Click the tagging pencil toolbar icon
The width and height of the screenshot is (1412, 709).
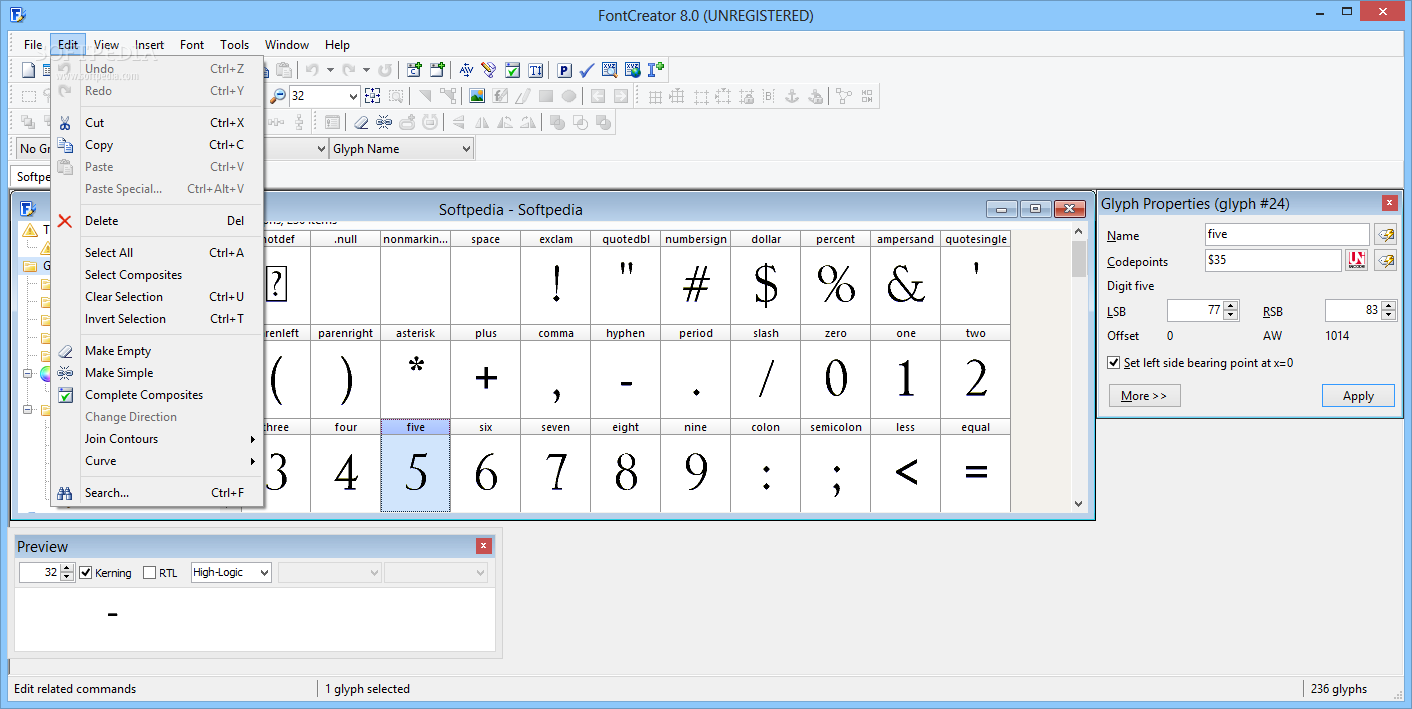point(488,70)
